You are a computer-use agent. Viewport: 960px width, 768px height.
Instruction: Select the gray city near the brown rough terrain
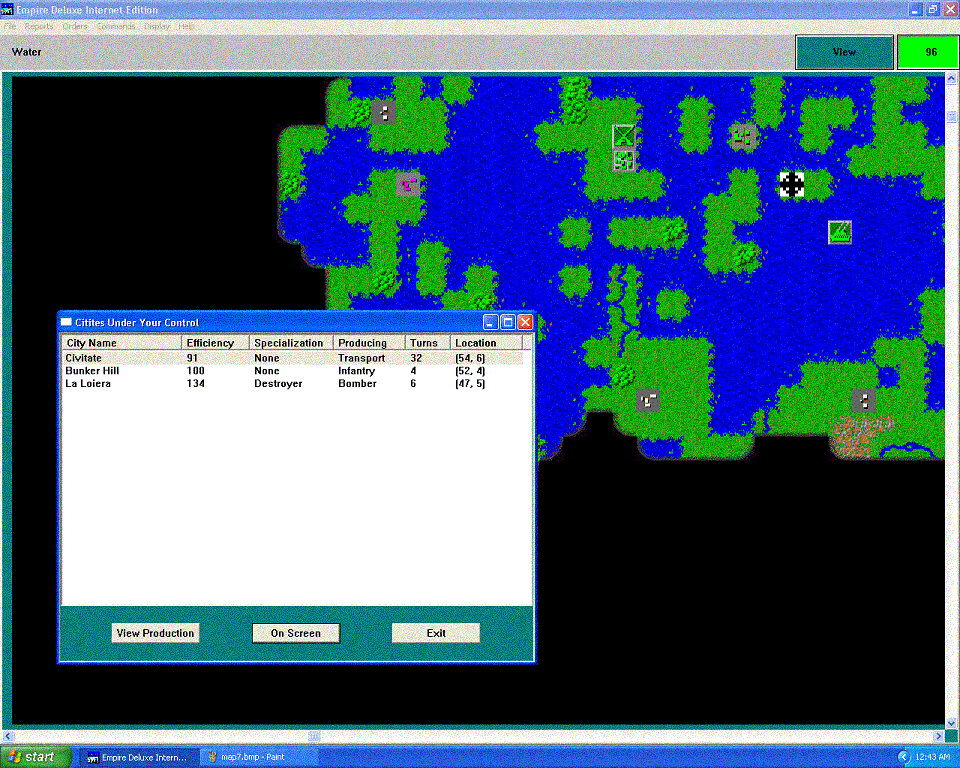pyautogui.click(x=863, y=401)
